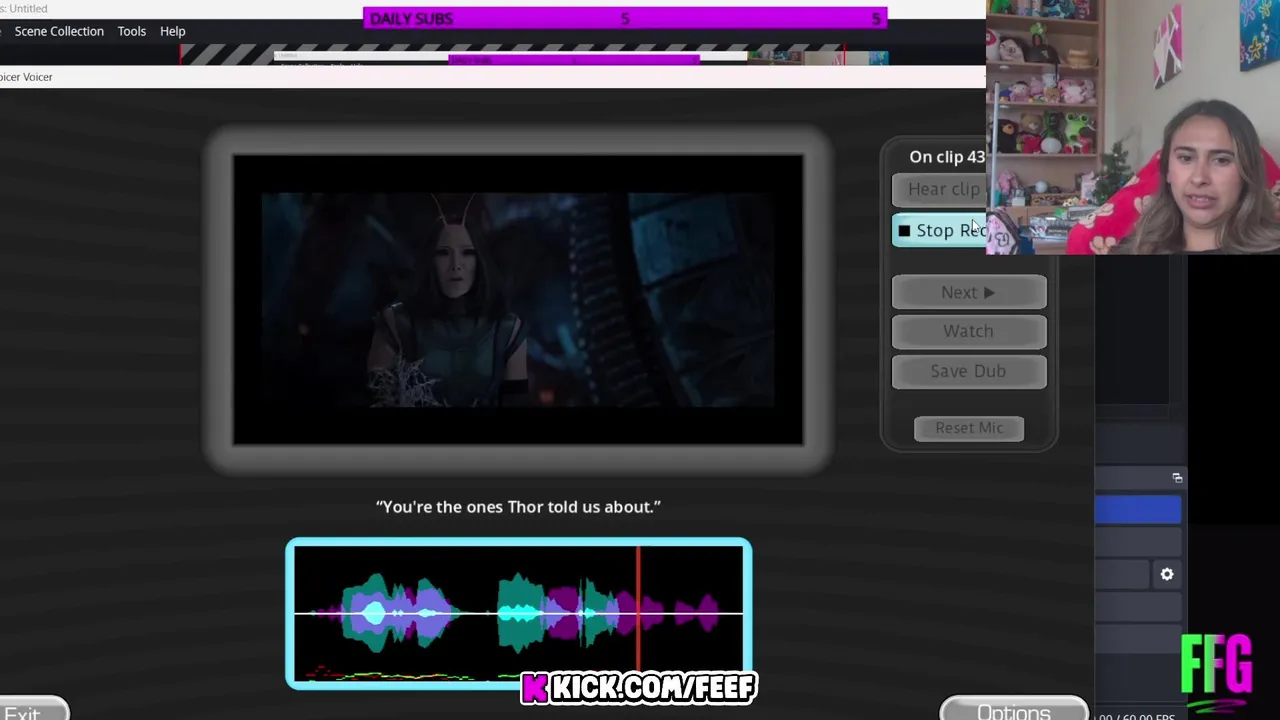Click the "On clip 43" label

[x=947, y=157]
